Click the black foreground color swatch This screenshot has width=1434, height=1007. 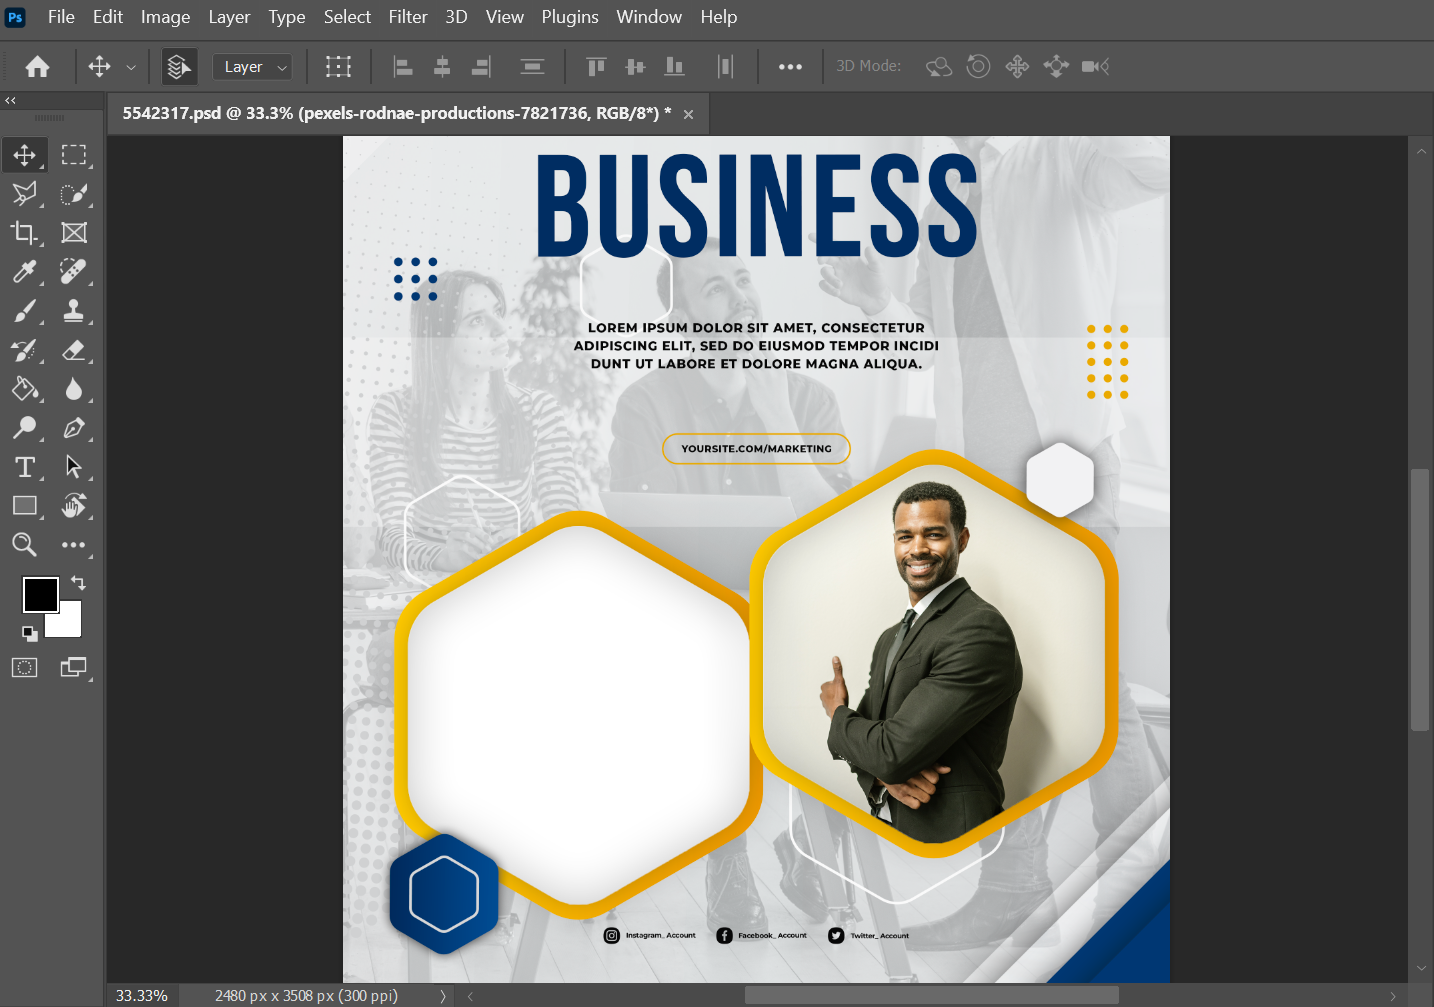[40, 594]
